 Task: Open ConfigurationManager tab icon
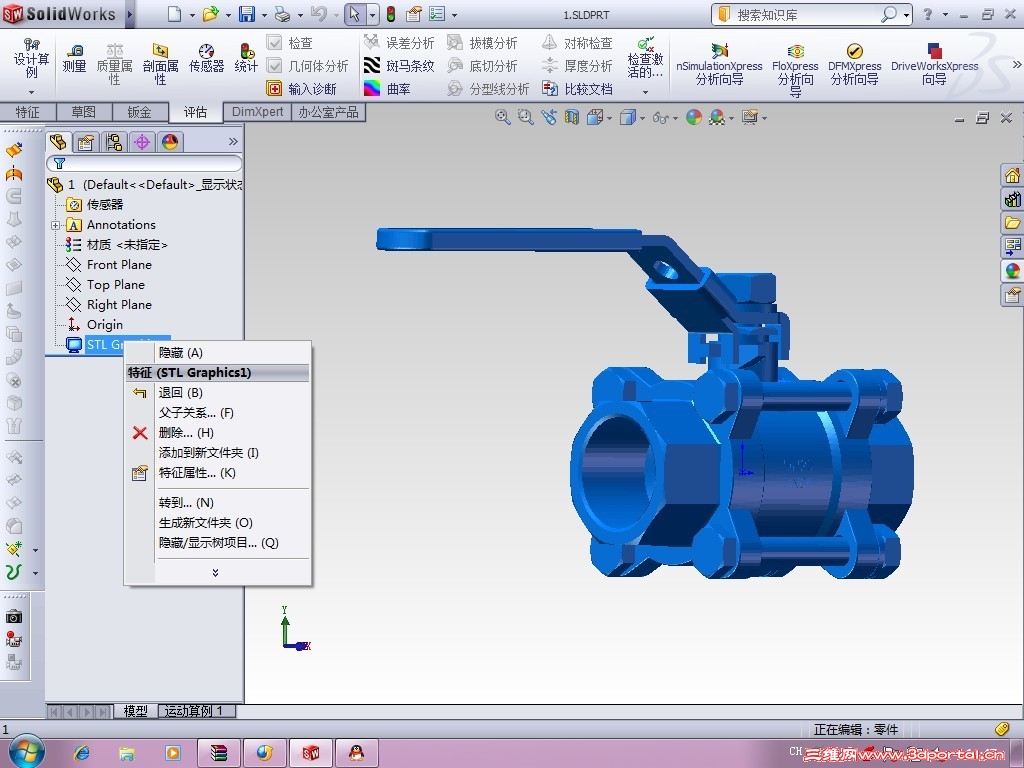(x=114, y=142)
